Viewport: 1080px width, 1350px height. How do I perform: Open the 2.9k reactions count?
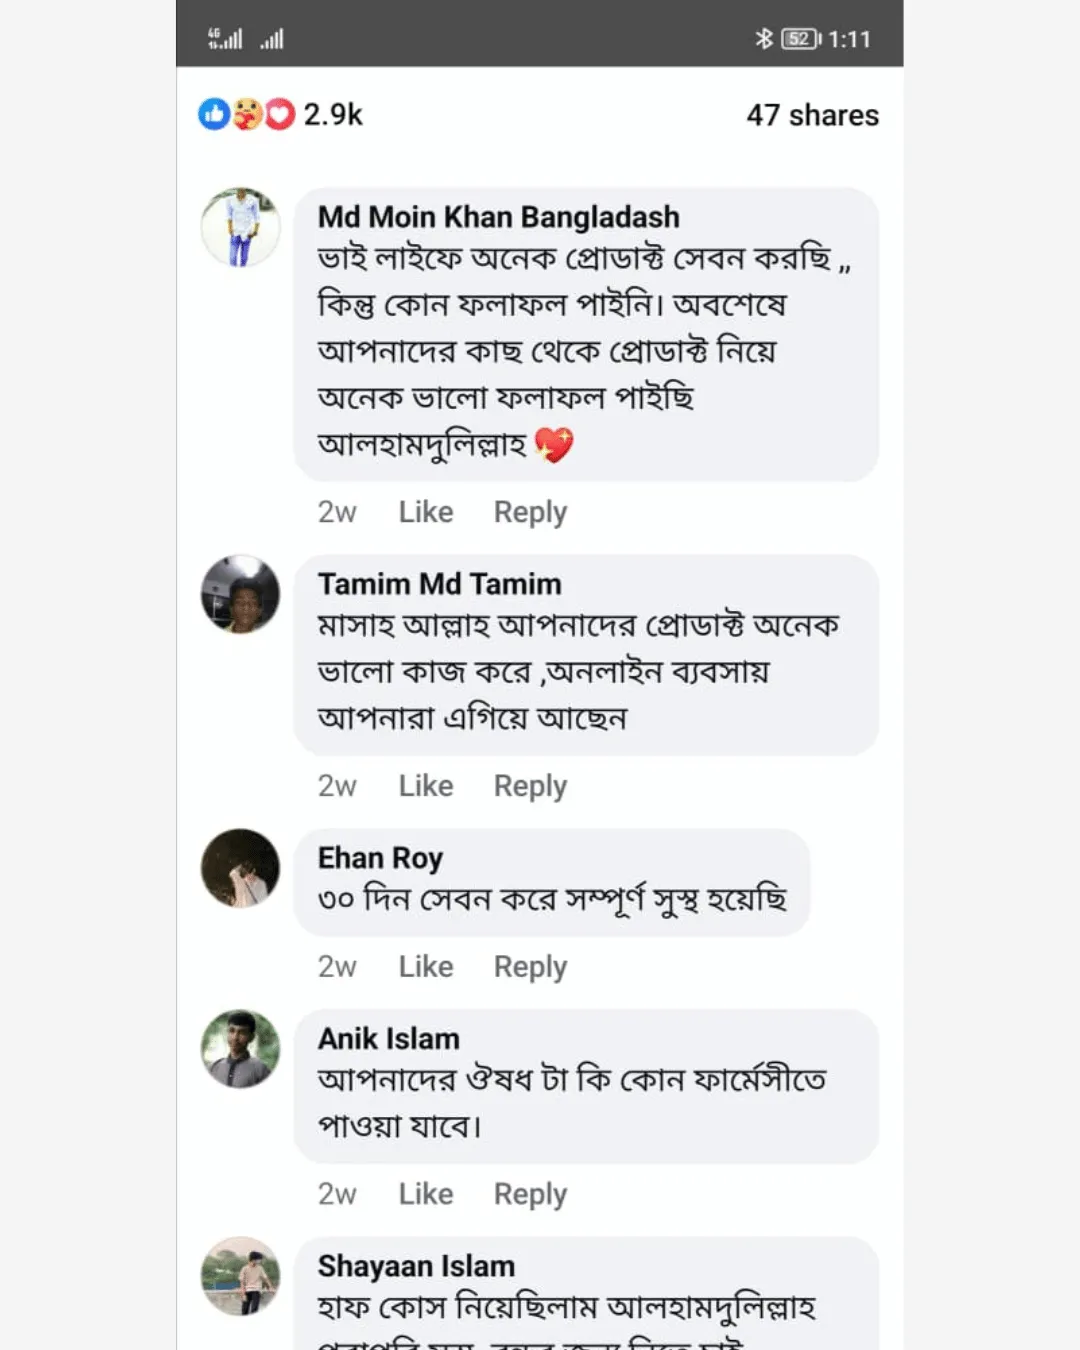(x=333, y=115)
